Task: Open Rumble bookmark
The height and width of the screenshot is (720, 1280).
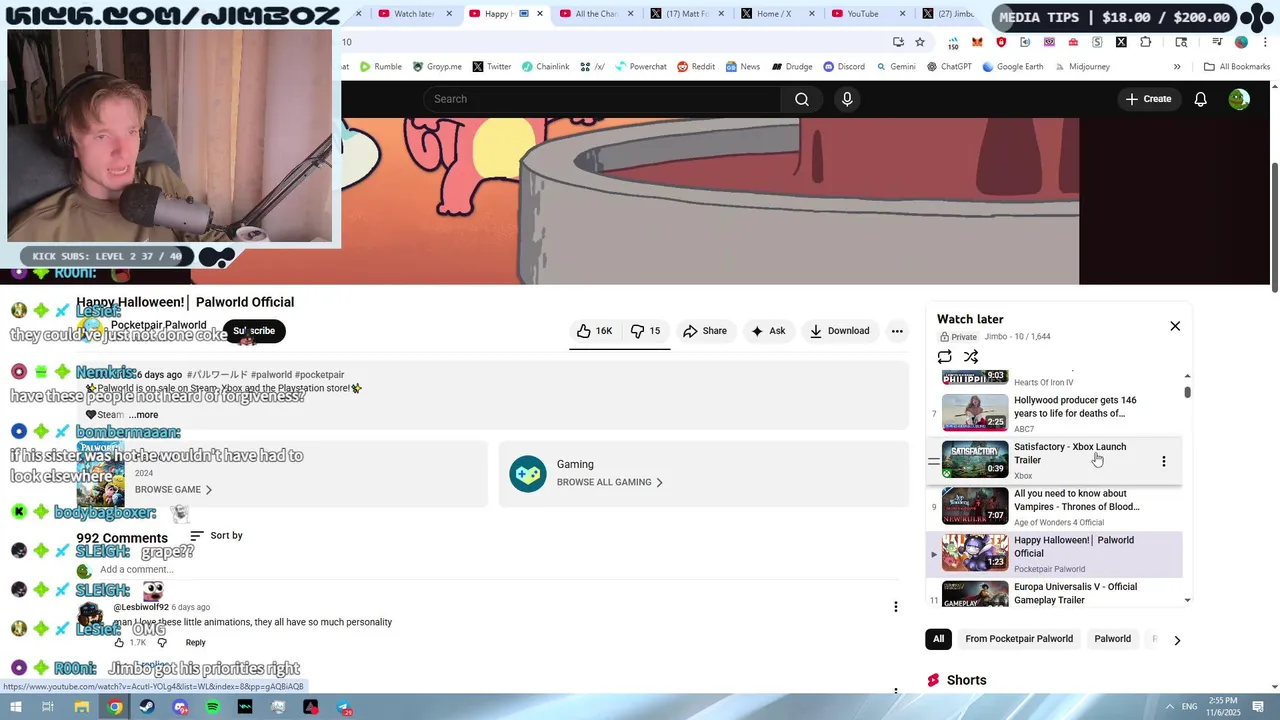Action: [x=381, y=67]
